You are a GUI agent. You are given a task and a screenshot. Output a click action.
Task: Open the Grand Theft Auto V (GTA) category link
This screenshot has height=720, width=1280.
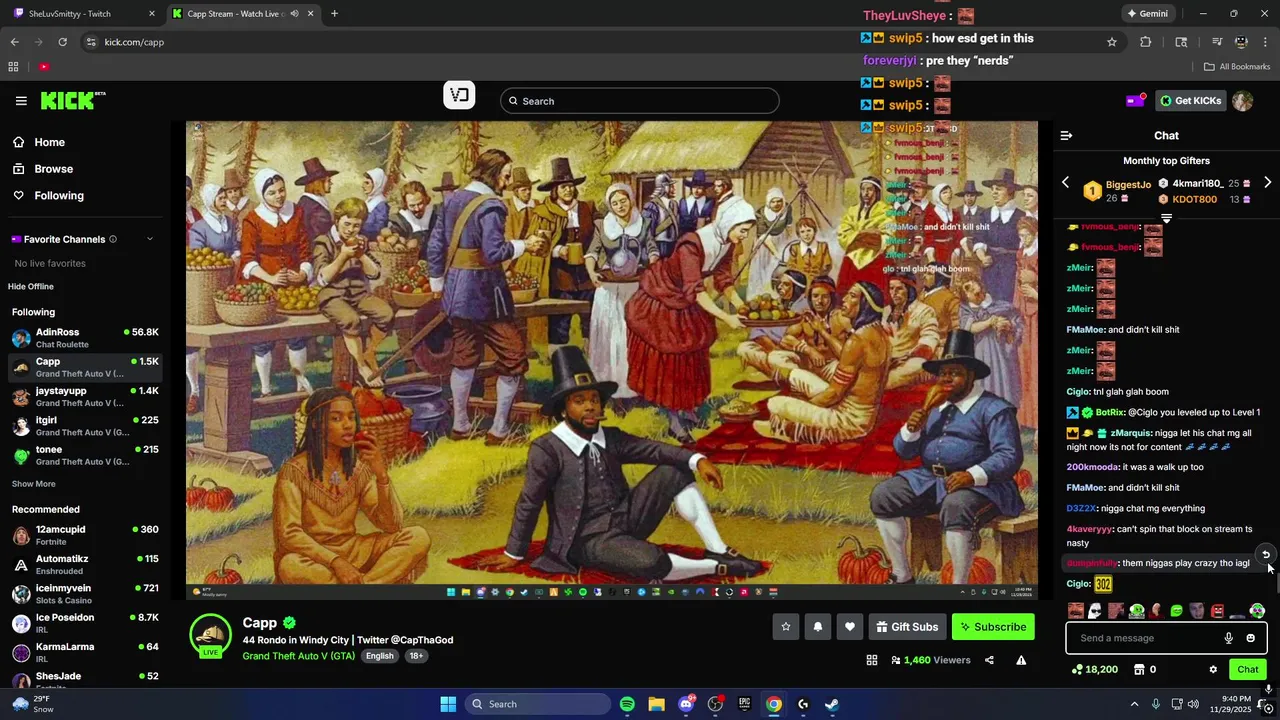tap(298, 656)
